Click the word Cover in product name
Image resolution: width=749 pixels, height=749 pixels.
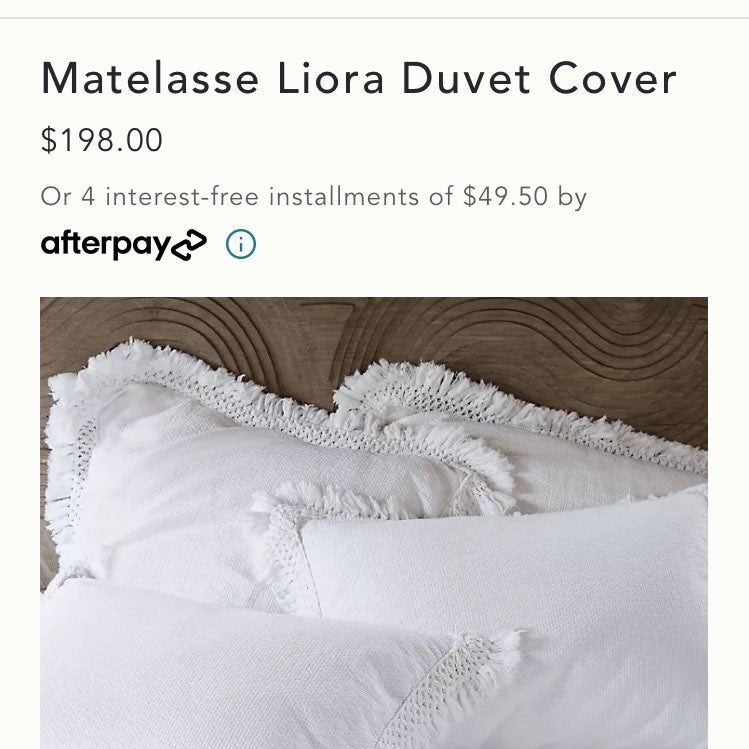click(612, 78)
